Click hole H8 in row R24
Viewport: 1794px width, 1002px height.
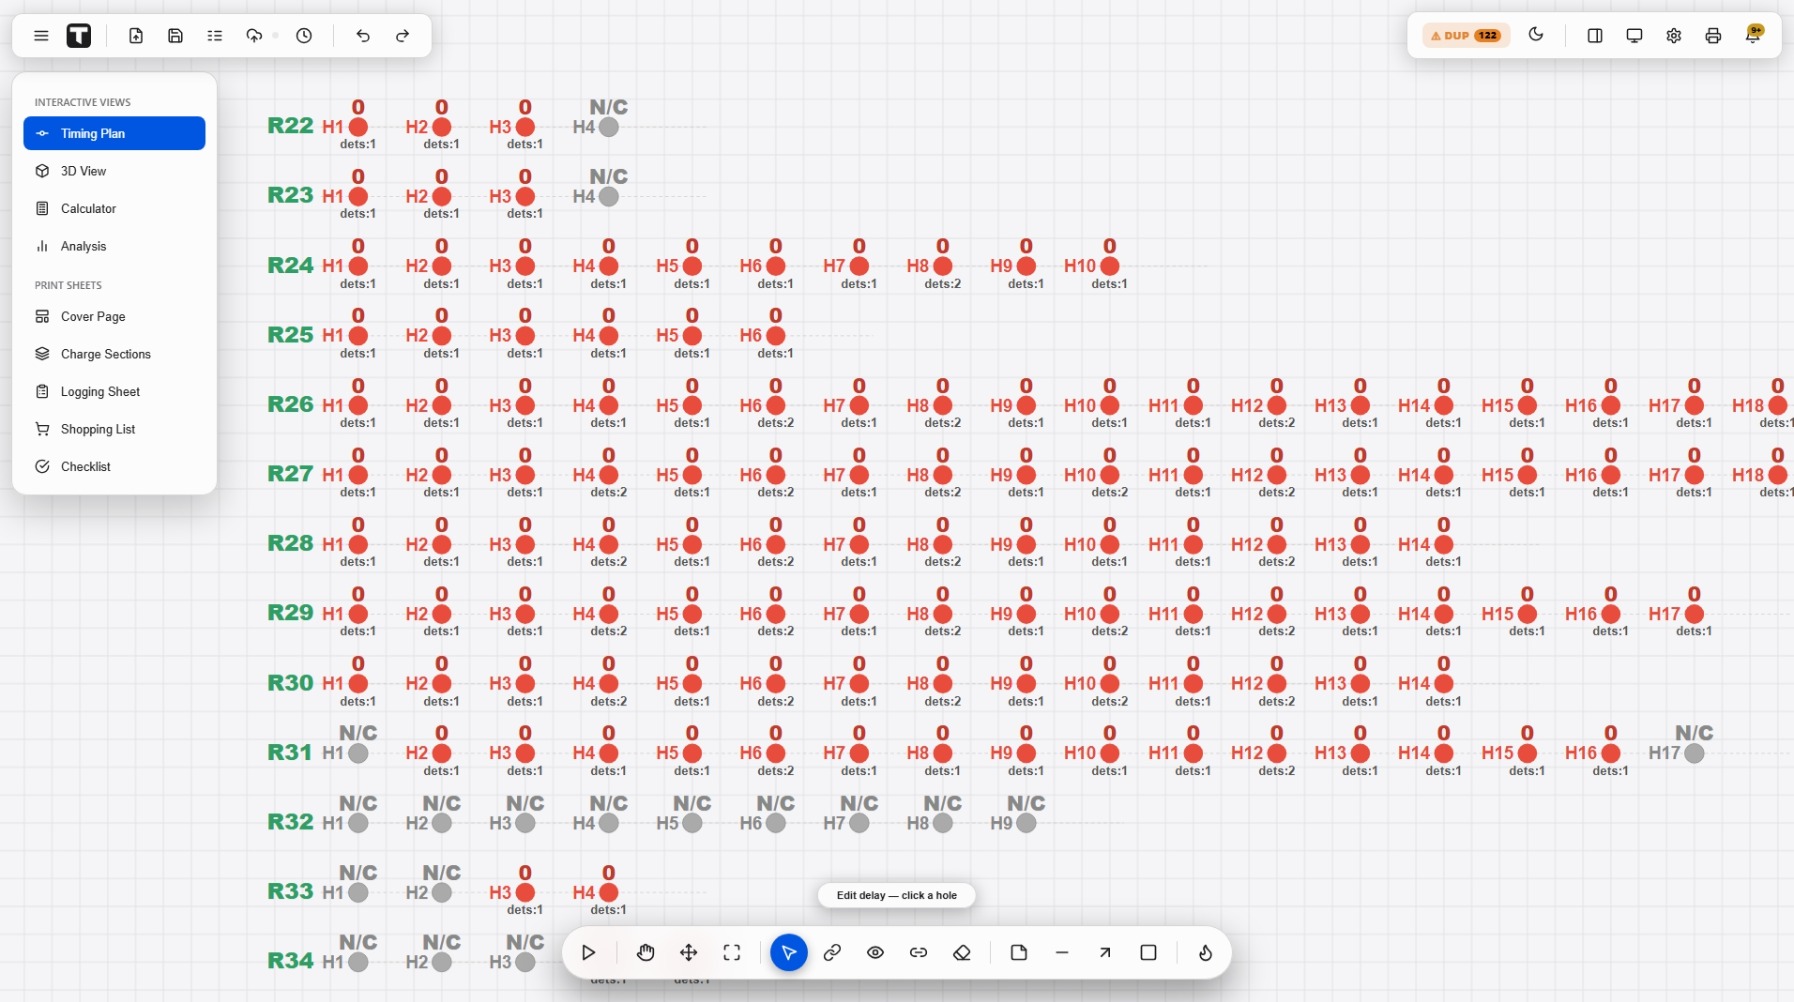point(942,266)
